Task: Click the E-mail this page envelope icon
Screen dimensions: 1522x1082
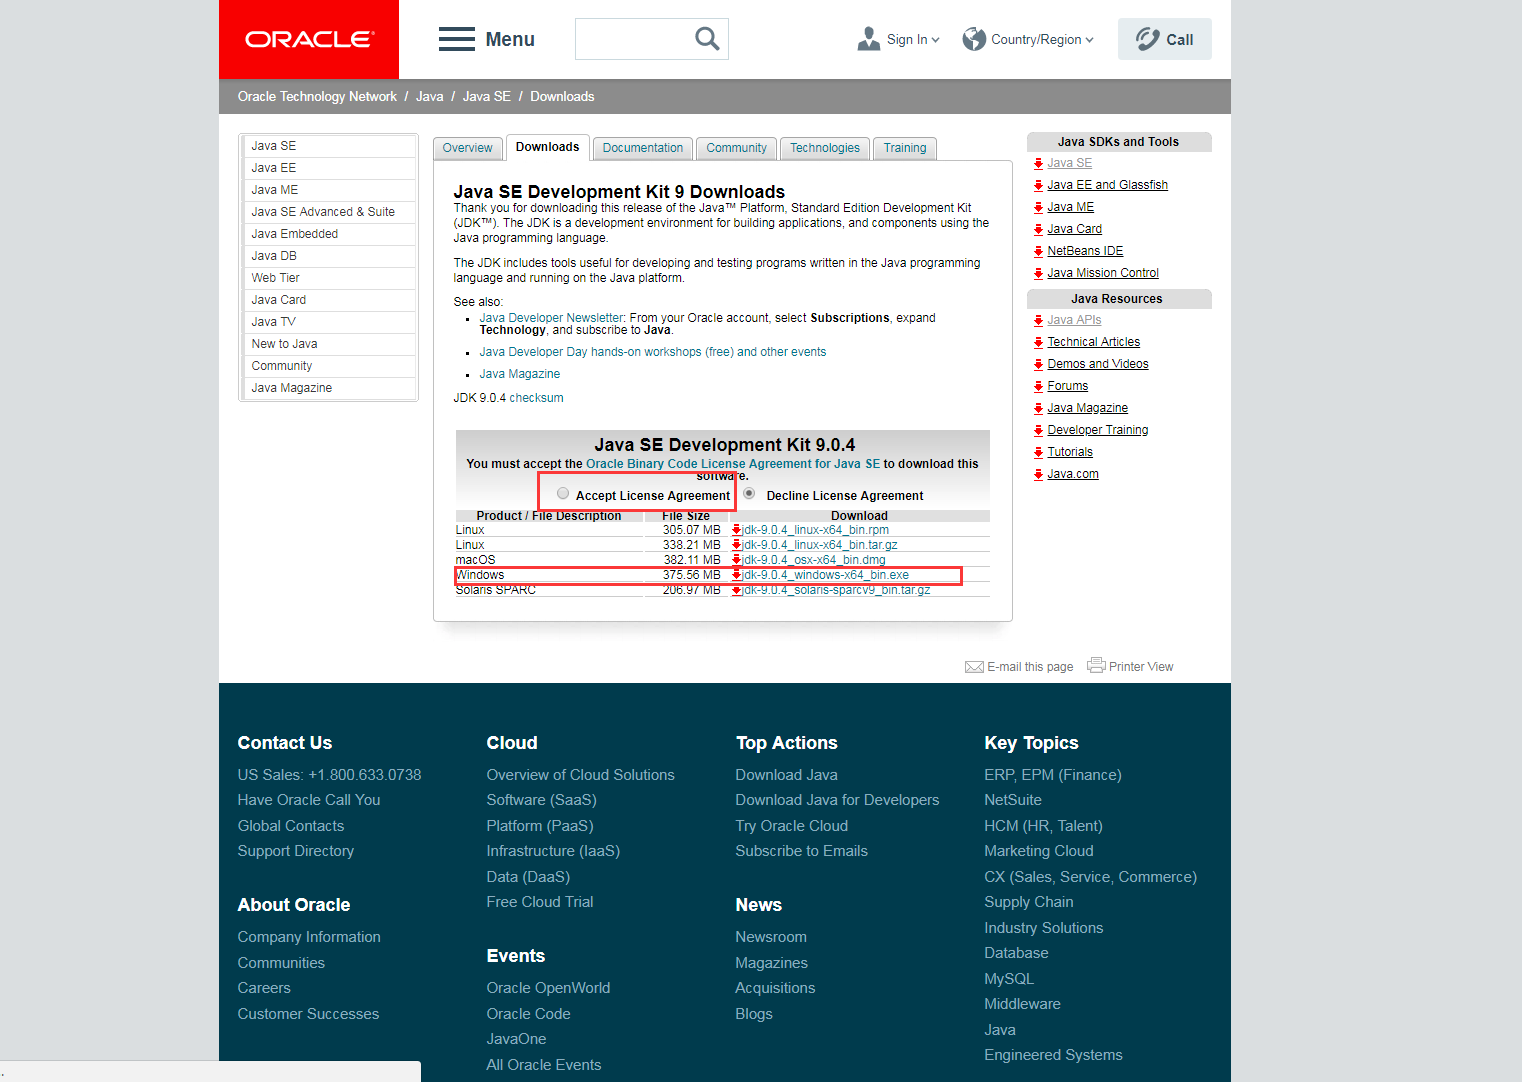Action: pos(974,667)
